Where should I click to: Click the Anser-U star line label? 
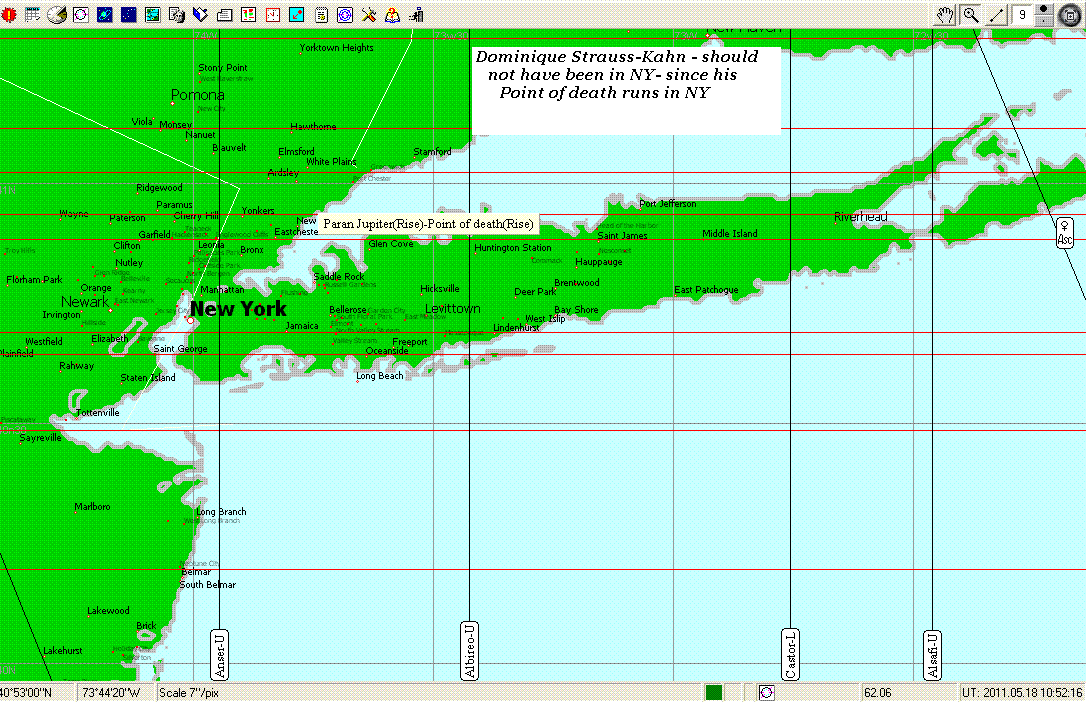click(219, 655)
